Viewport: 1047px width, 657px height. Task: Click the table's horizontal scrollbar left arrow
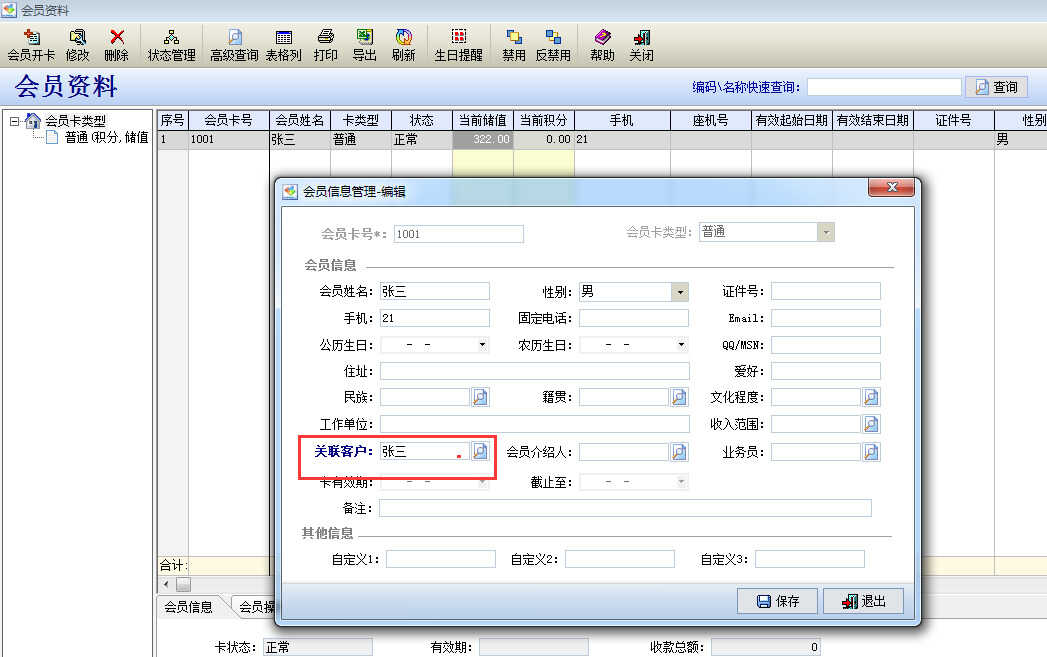coord(166,584)
